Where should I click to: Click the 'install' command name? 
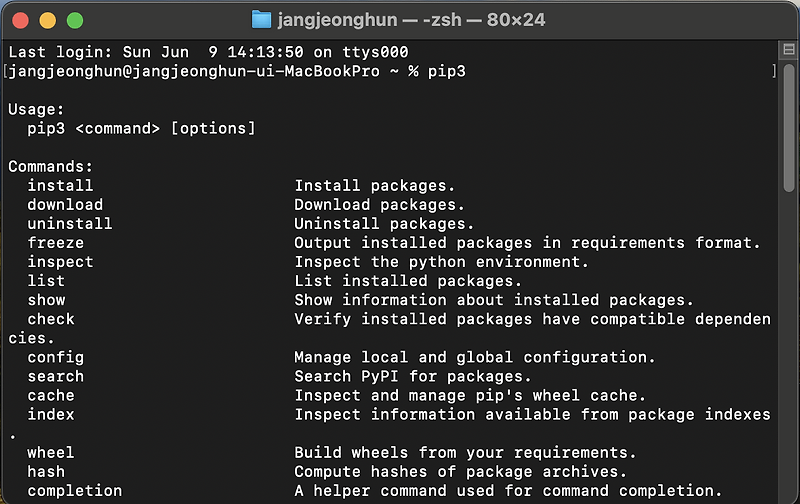pos(60,185)
